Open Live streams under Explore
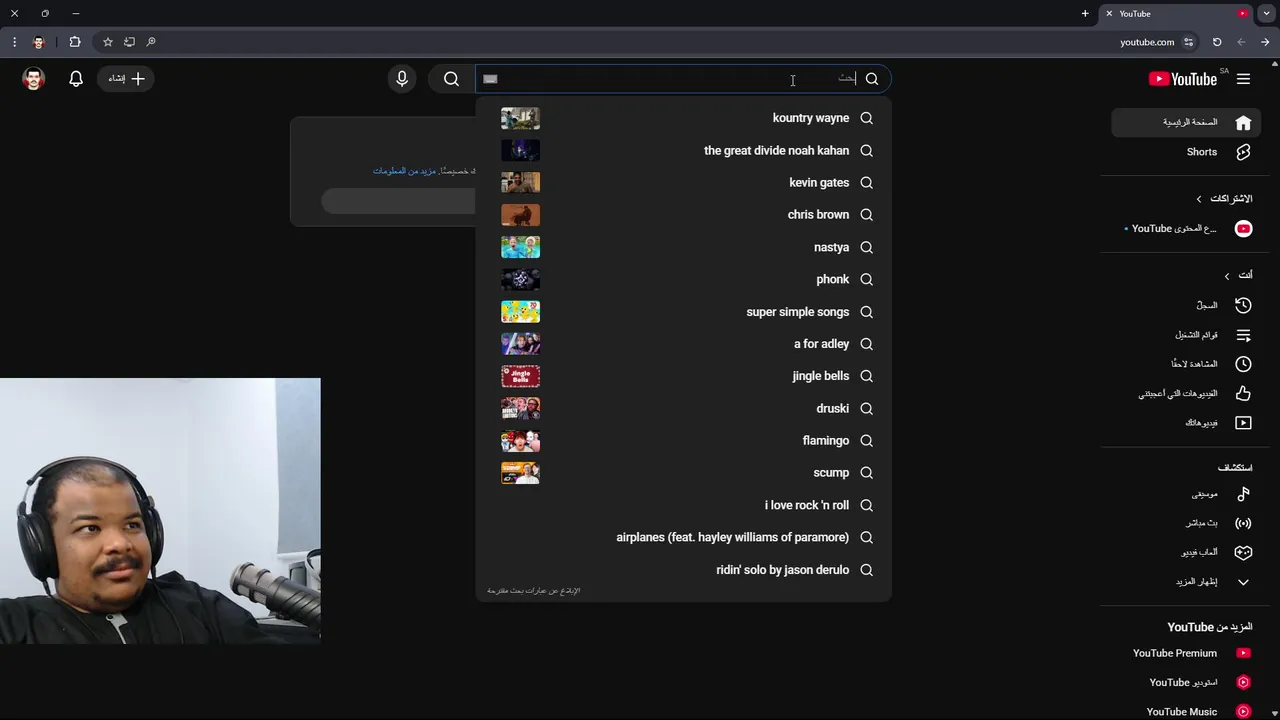 tap(1186, 523)
